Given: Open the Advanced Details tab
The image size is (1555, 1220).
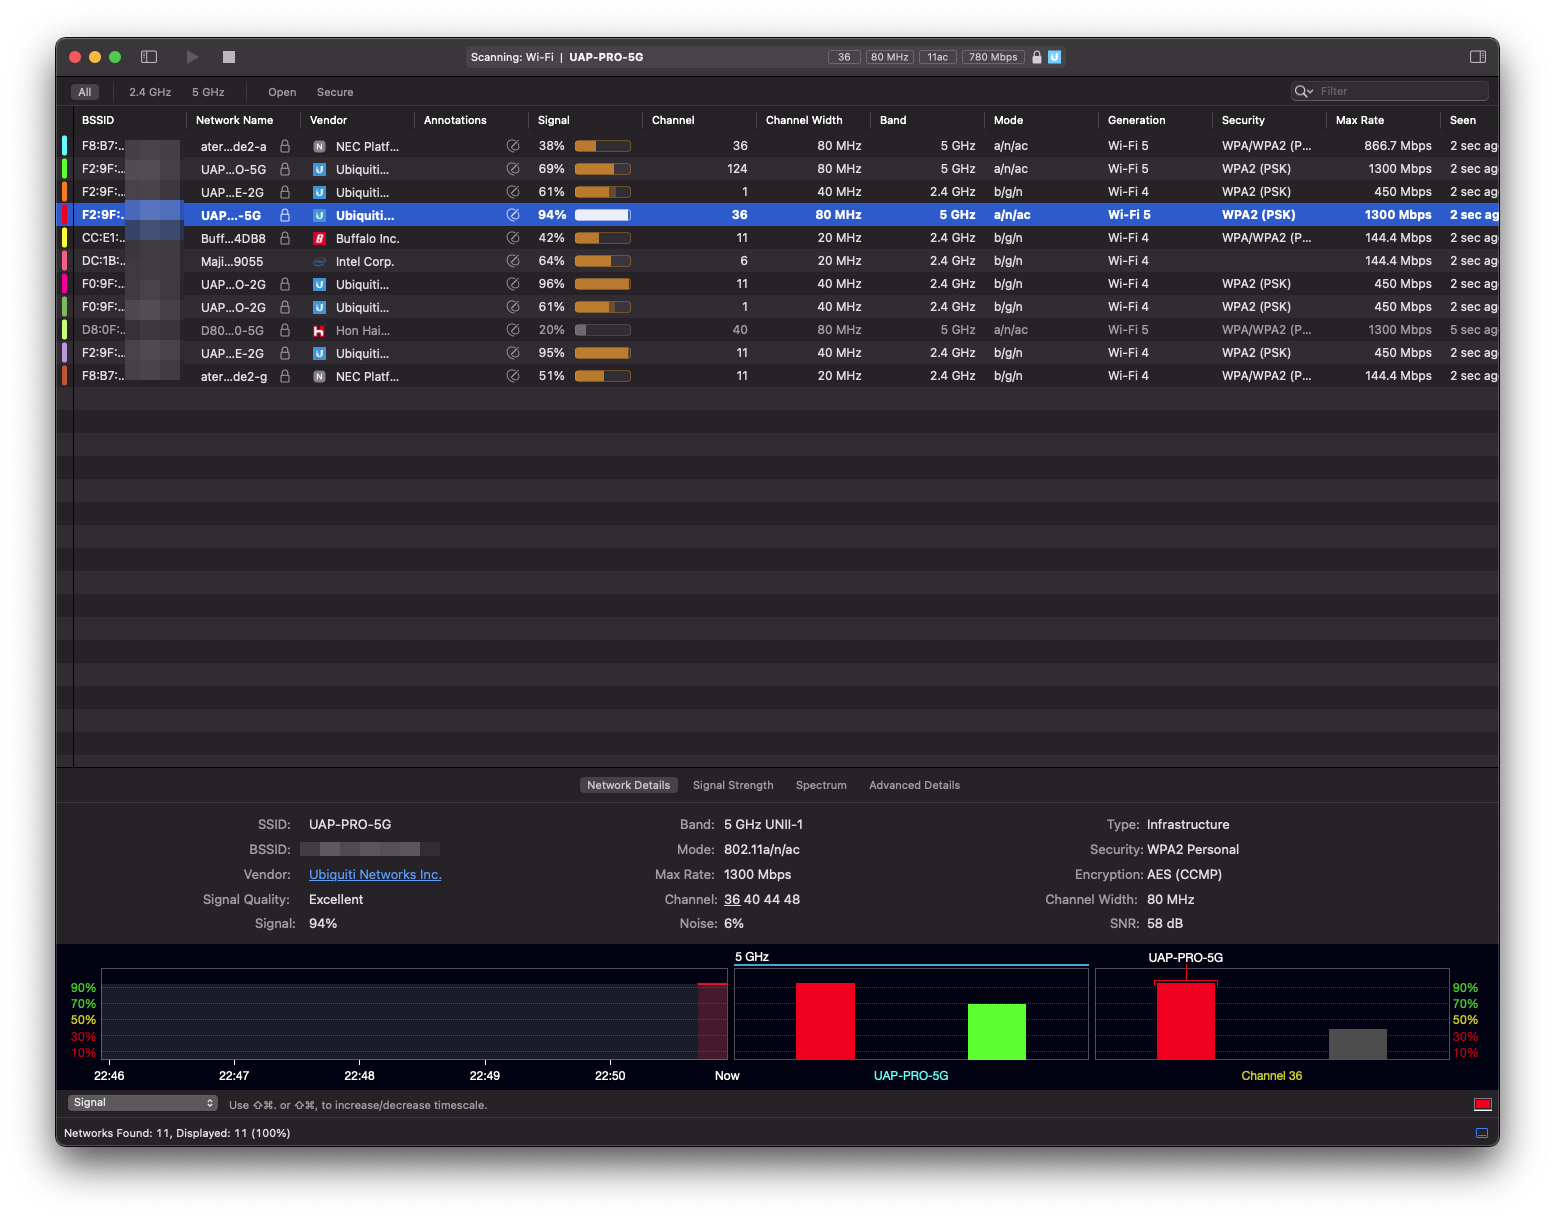Looking at the screenshot, I should coord(914,785).
